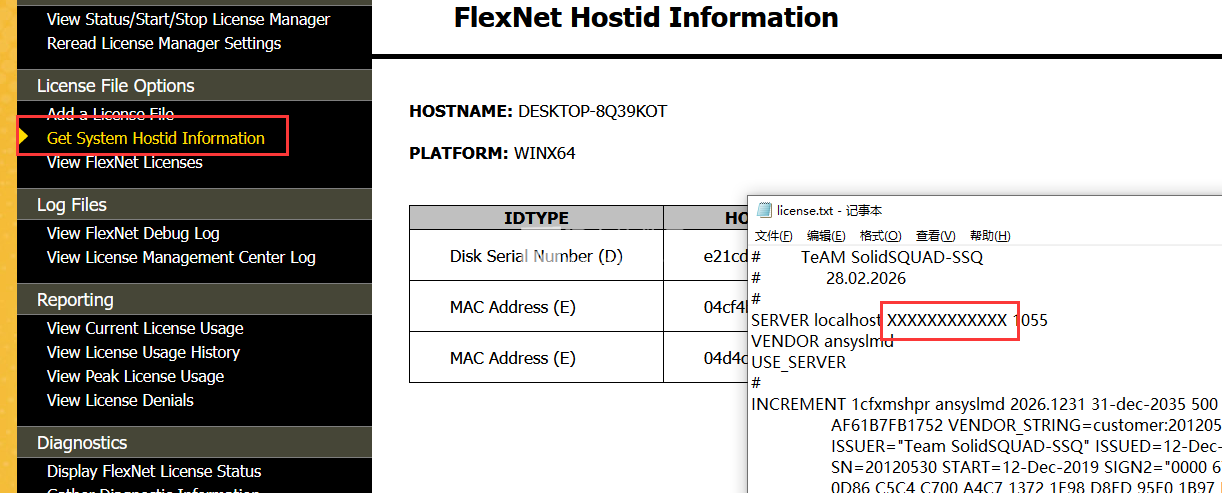Click the yellow arrow beside Get System Hostid
The height and width of the screenshot is (493, 1222).
(x=24, y=137)
